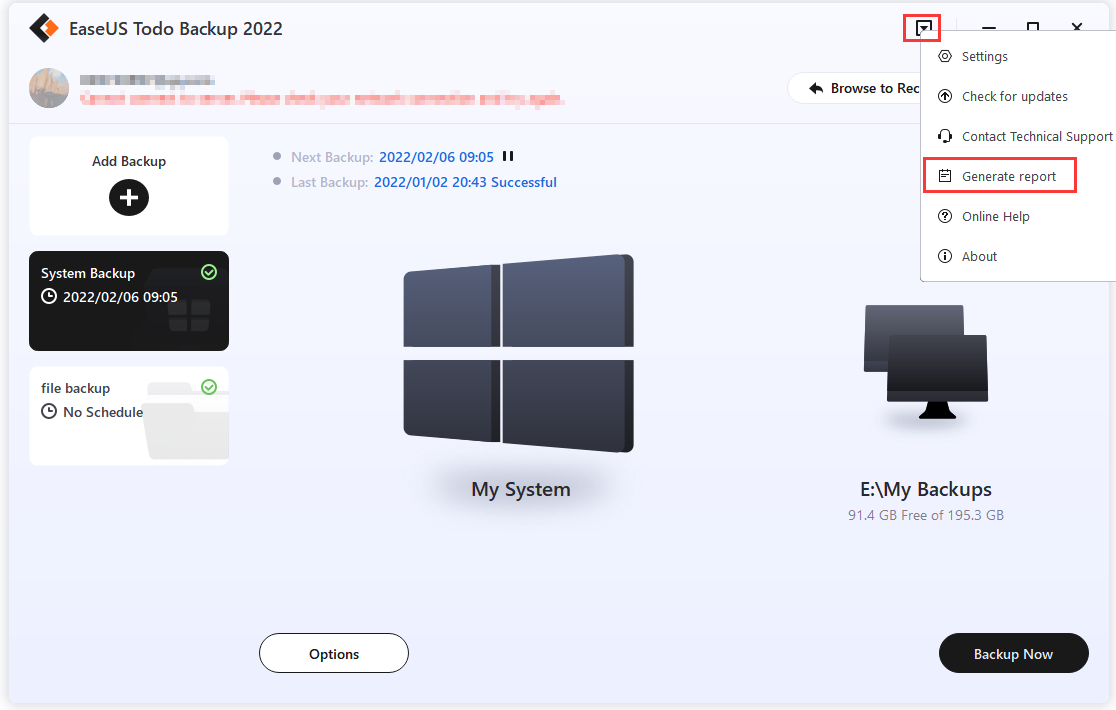Click the Add Backup plus icon
1116x710 pixels.
point(128,197)
